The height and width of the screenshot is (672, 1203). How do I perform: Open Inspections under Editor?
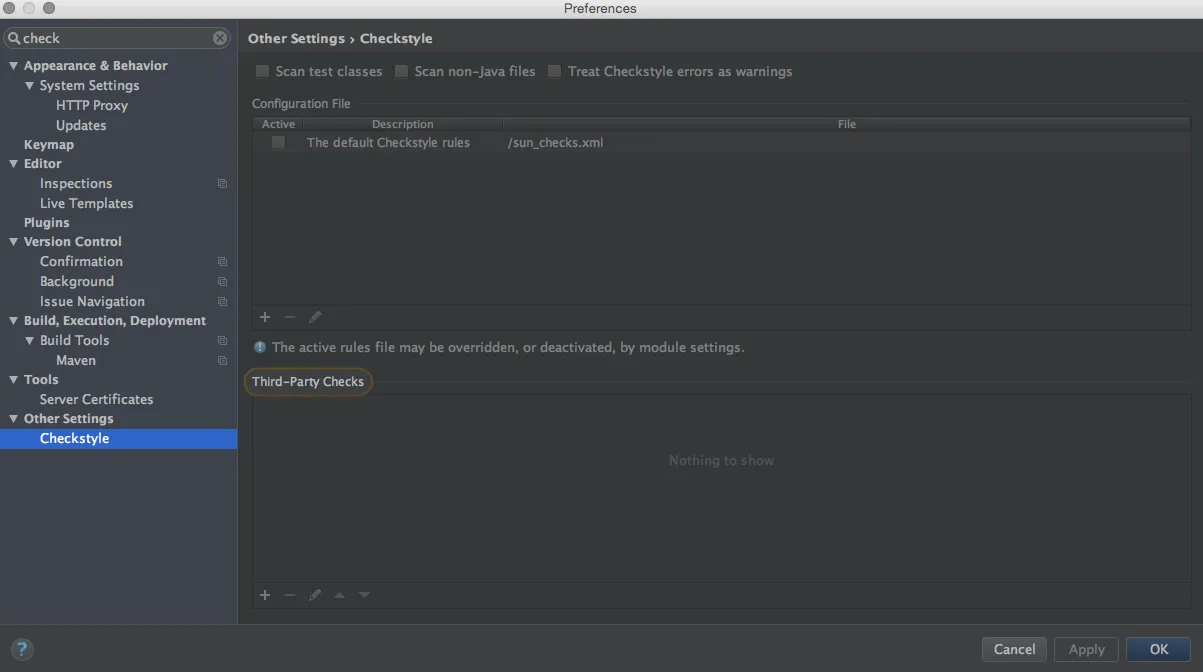point(76,183)
